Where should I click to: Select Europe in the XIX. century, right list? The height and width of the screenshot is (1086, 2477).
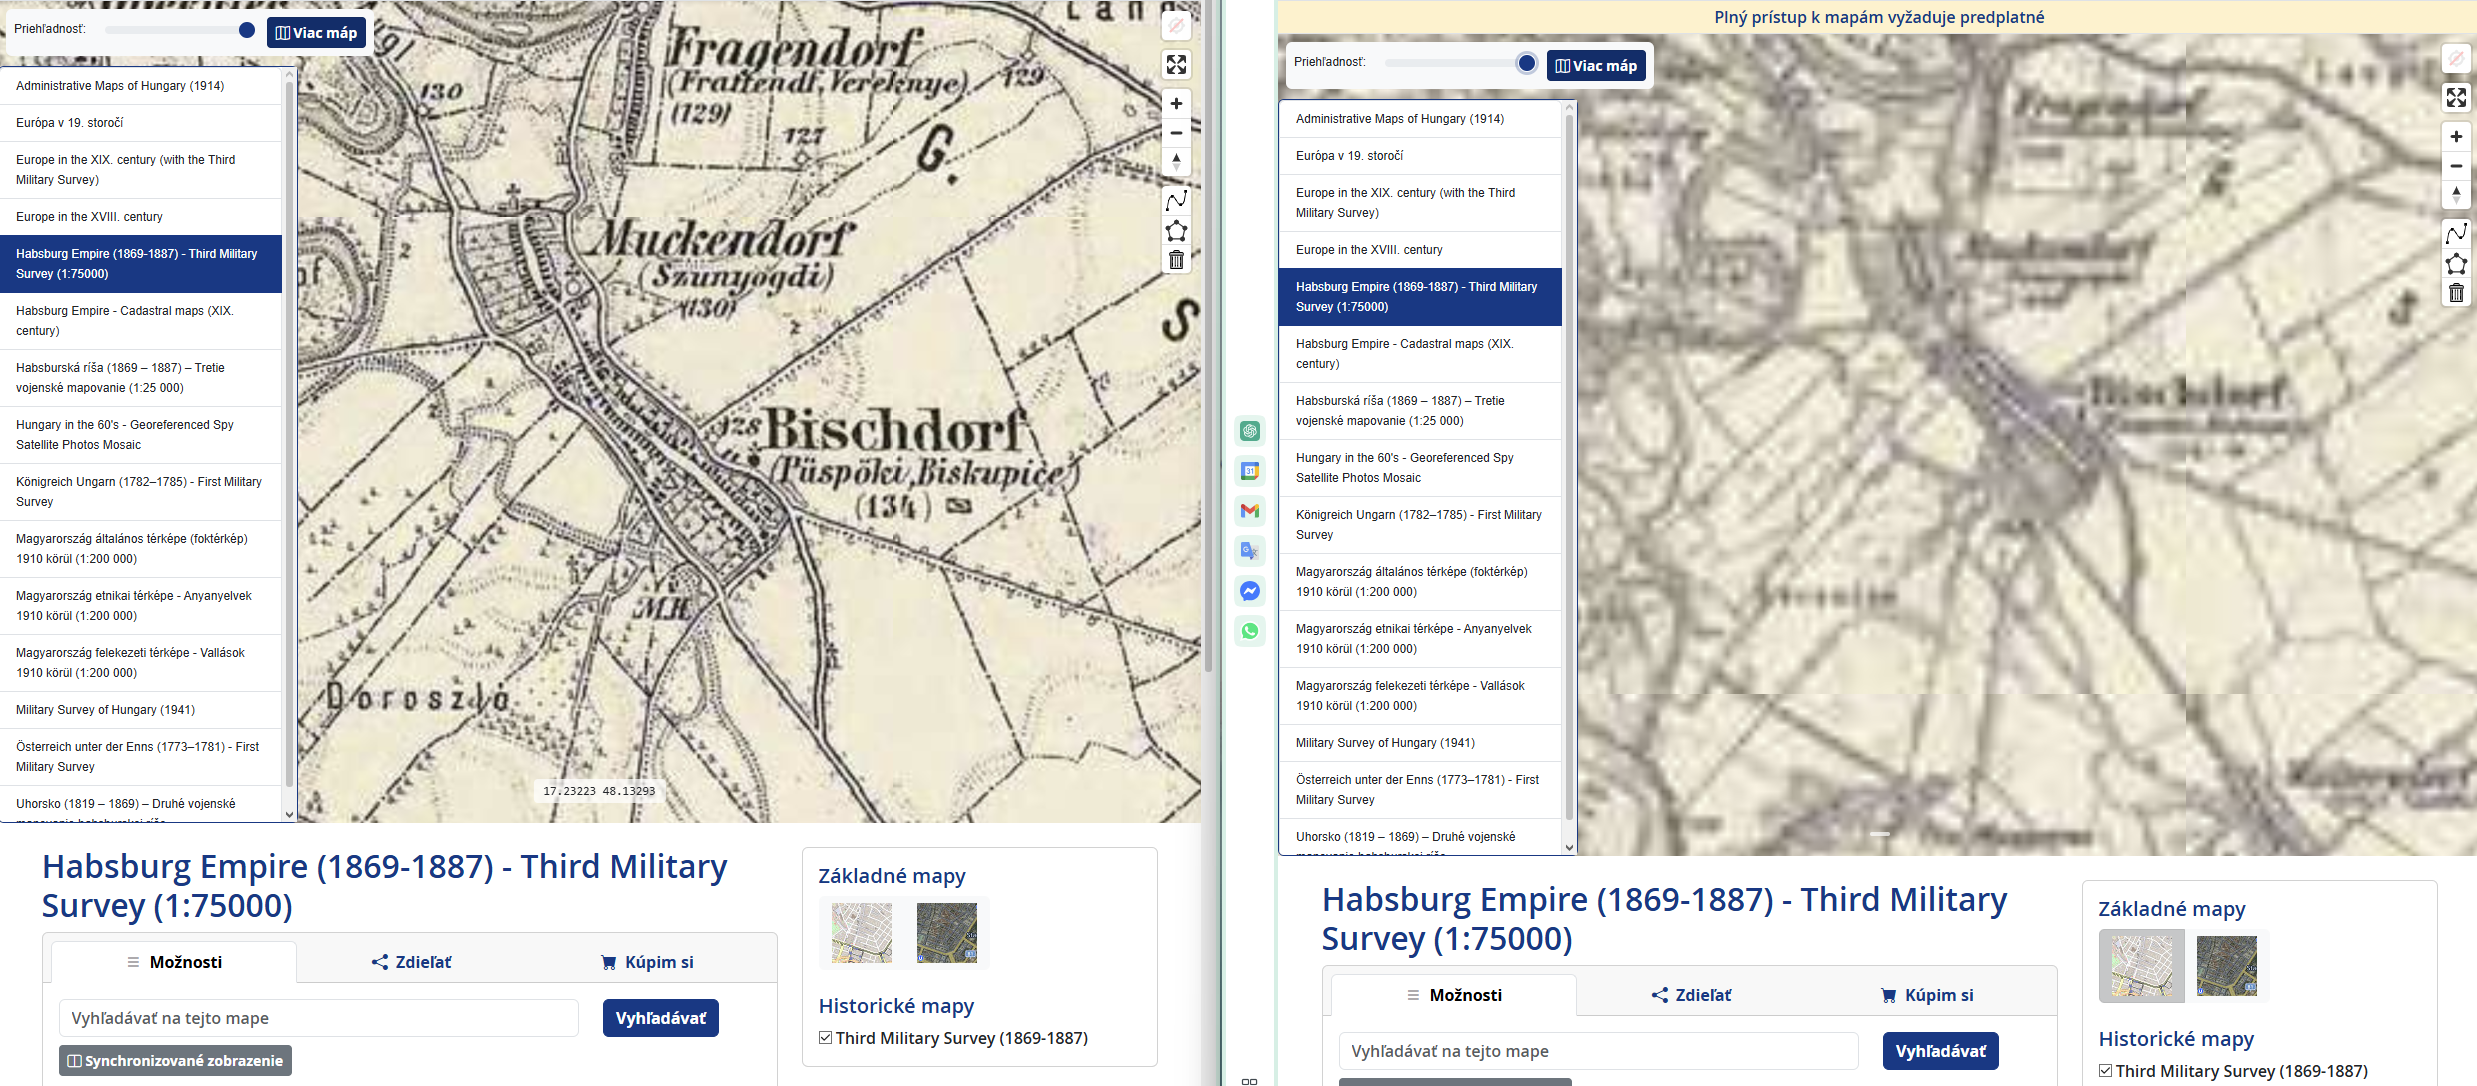point(1420,203)
